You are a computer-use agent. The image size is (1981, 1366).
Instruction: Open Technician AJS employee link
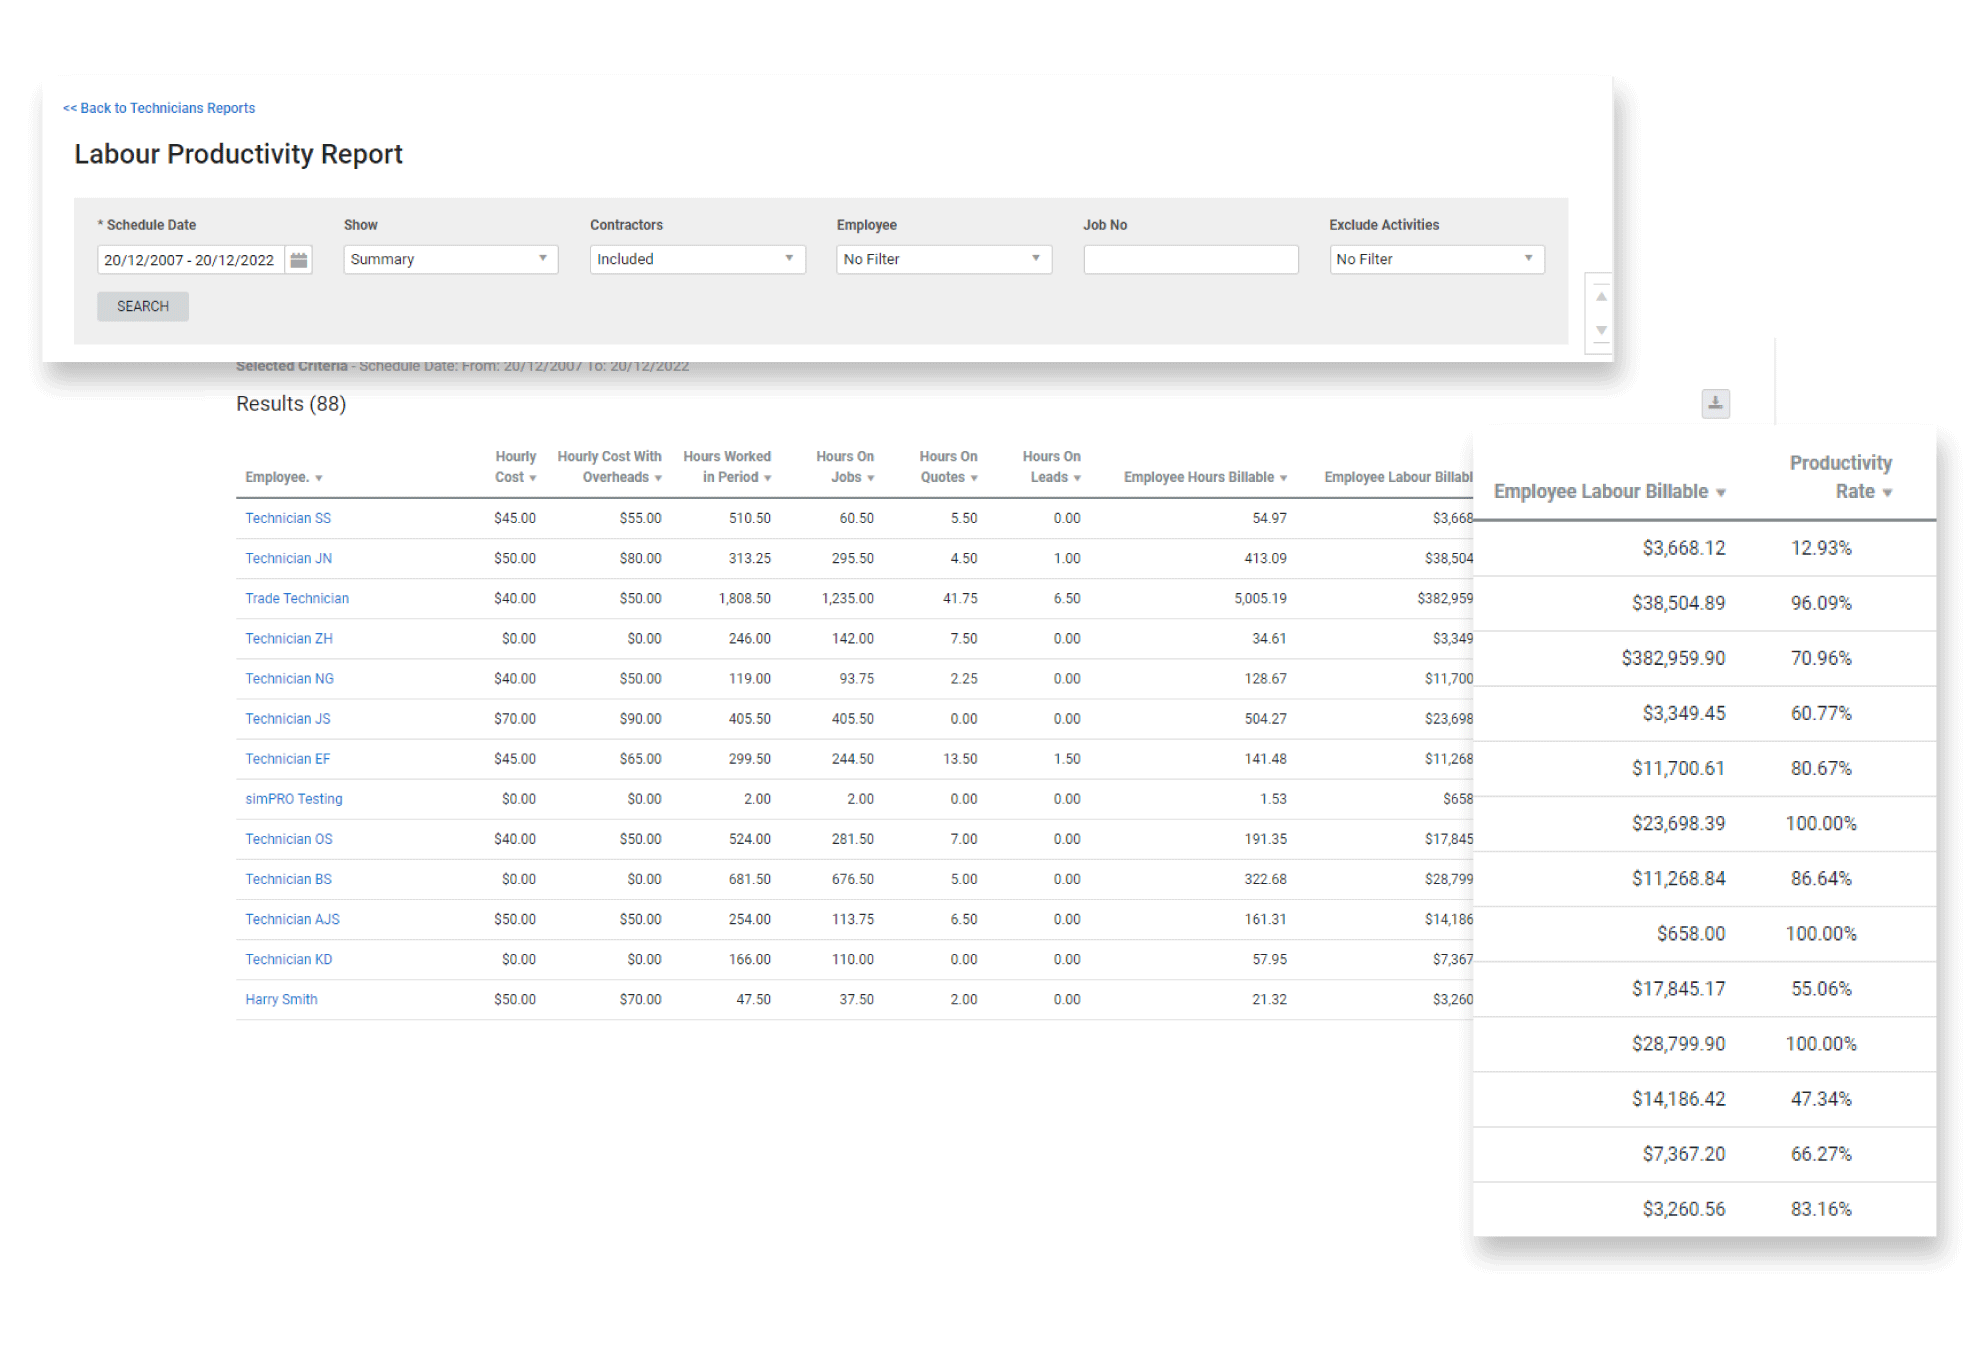click(292, 919)
